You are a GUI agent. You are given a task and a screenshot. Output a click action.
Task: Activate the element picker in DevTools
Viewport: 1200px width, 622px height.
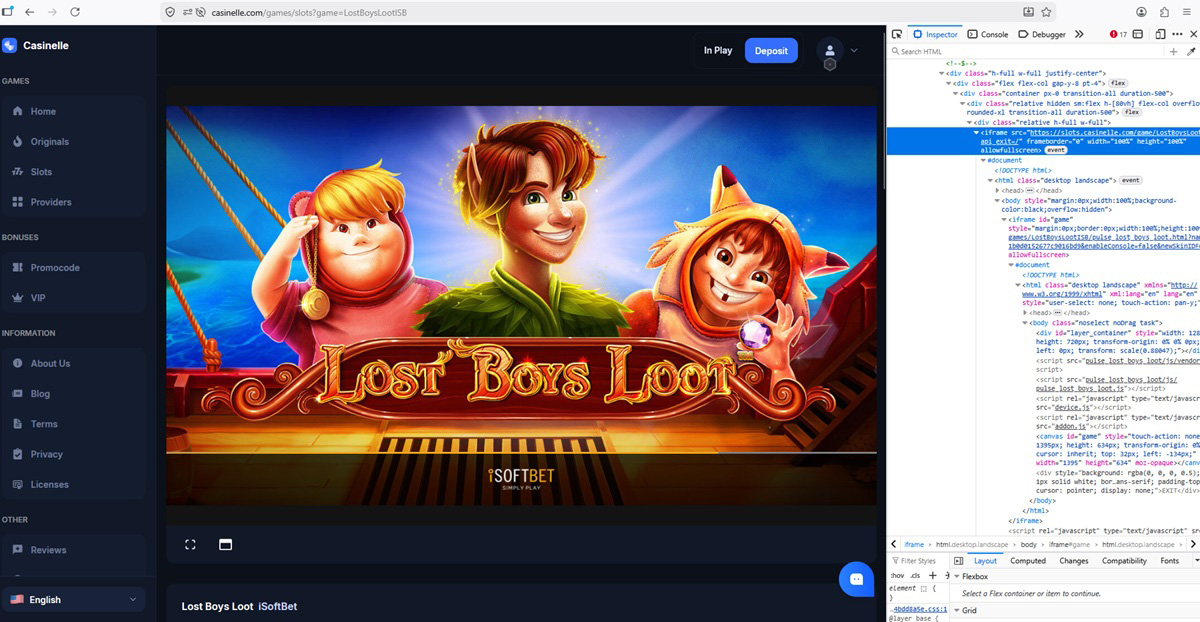coord(897,34)
